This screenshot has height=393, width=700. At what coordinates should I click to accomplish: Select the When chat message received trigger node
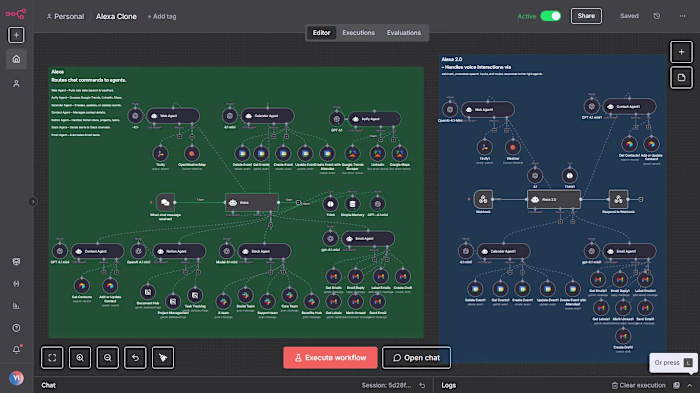pos(165,202)
